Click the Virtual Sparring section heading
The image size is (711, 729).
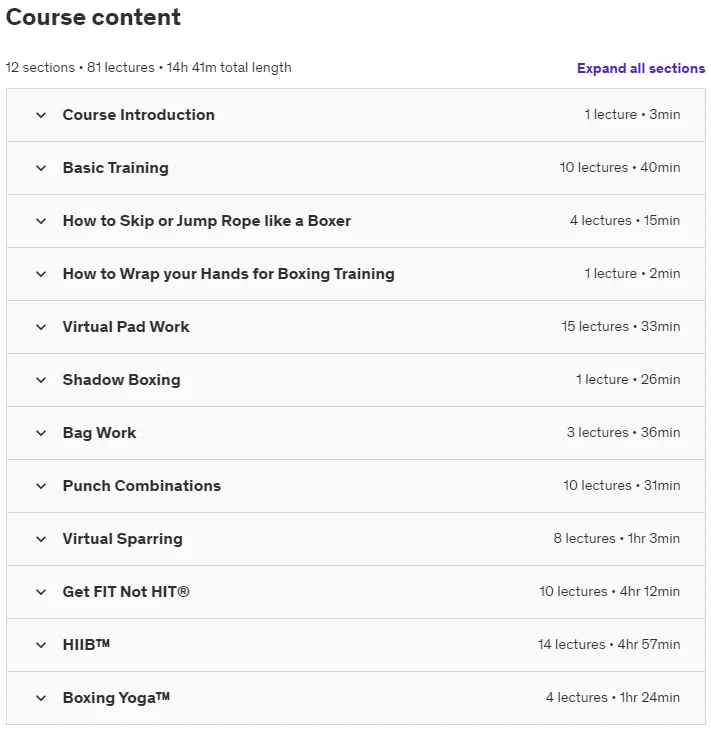[x=123, y=538]
